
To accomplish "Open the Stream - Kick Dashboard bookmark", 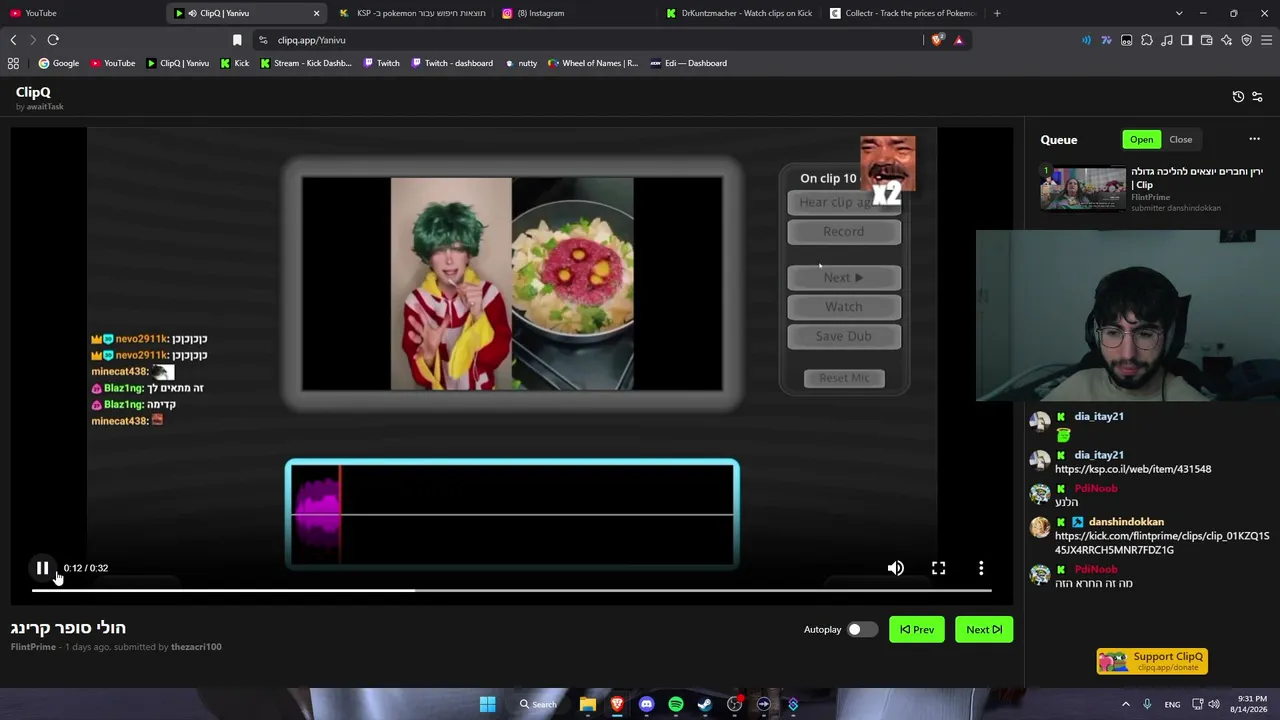I will click(305, 63).
